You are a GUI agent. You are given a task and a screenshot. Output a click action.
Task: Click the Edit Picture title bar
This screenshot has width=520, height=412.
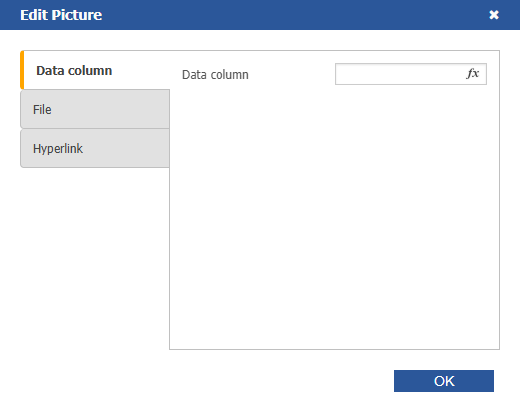coord(260,15)
